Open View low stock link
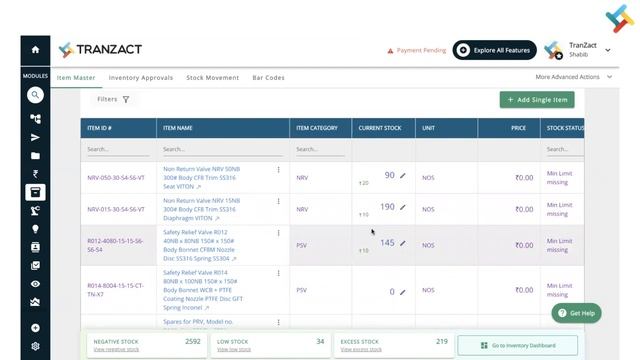The height and width of the screenshot is (360, 640). (x=234, y=350)
